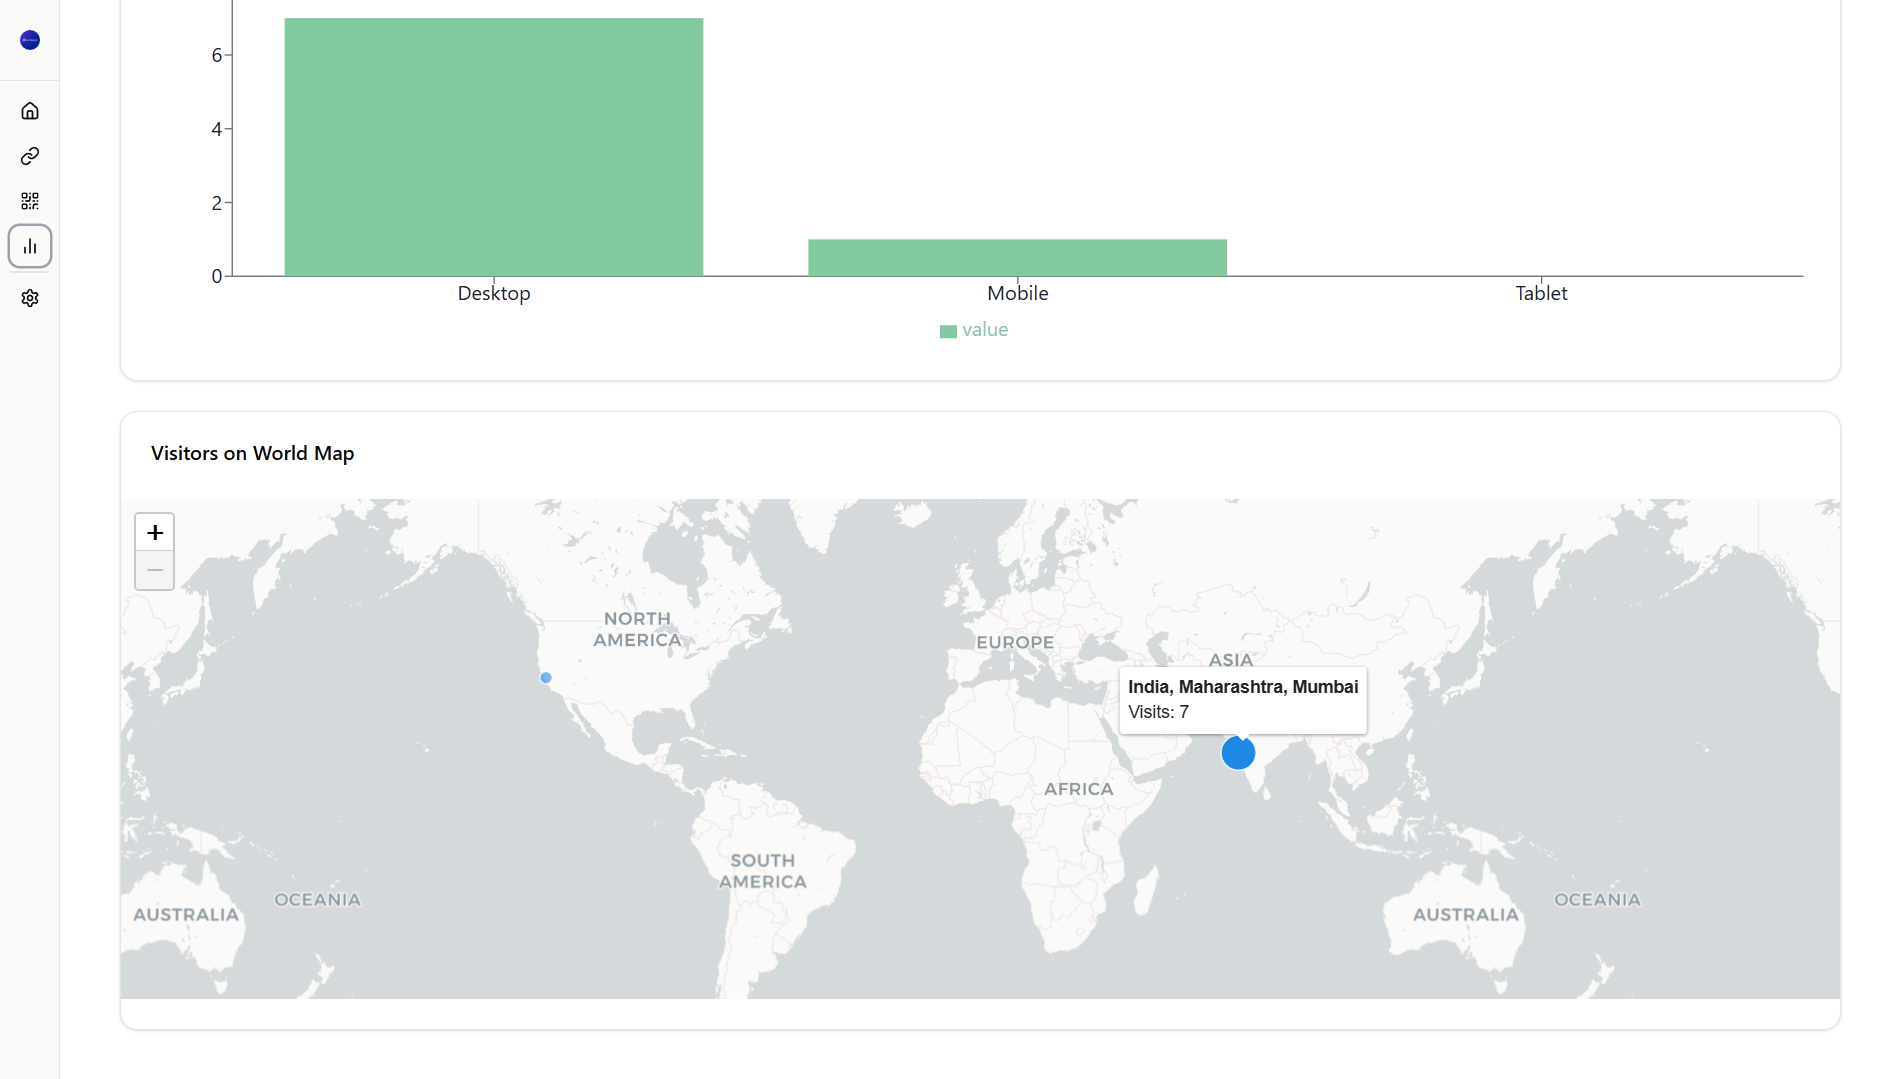Open the Home icon in the sidebar

click(30, 110)
